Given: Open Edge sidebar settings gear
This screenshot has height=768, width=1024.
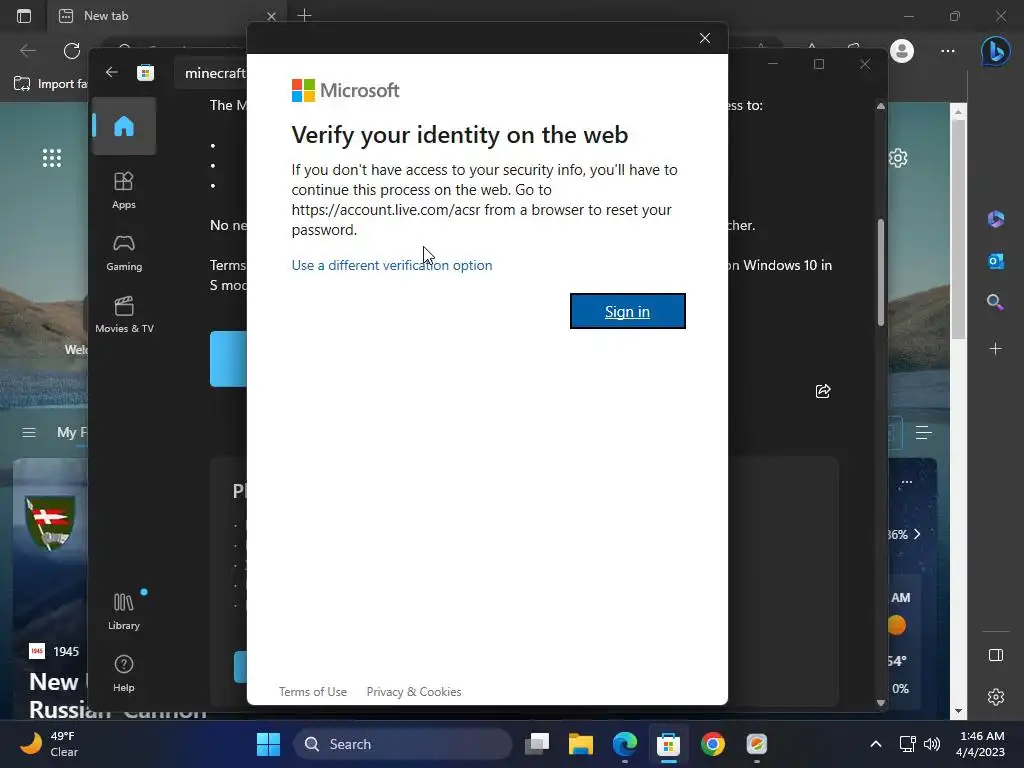Looking at the screenshot, I should 995,697.
